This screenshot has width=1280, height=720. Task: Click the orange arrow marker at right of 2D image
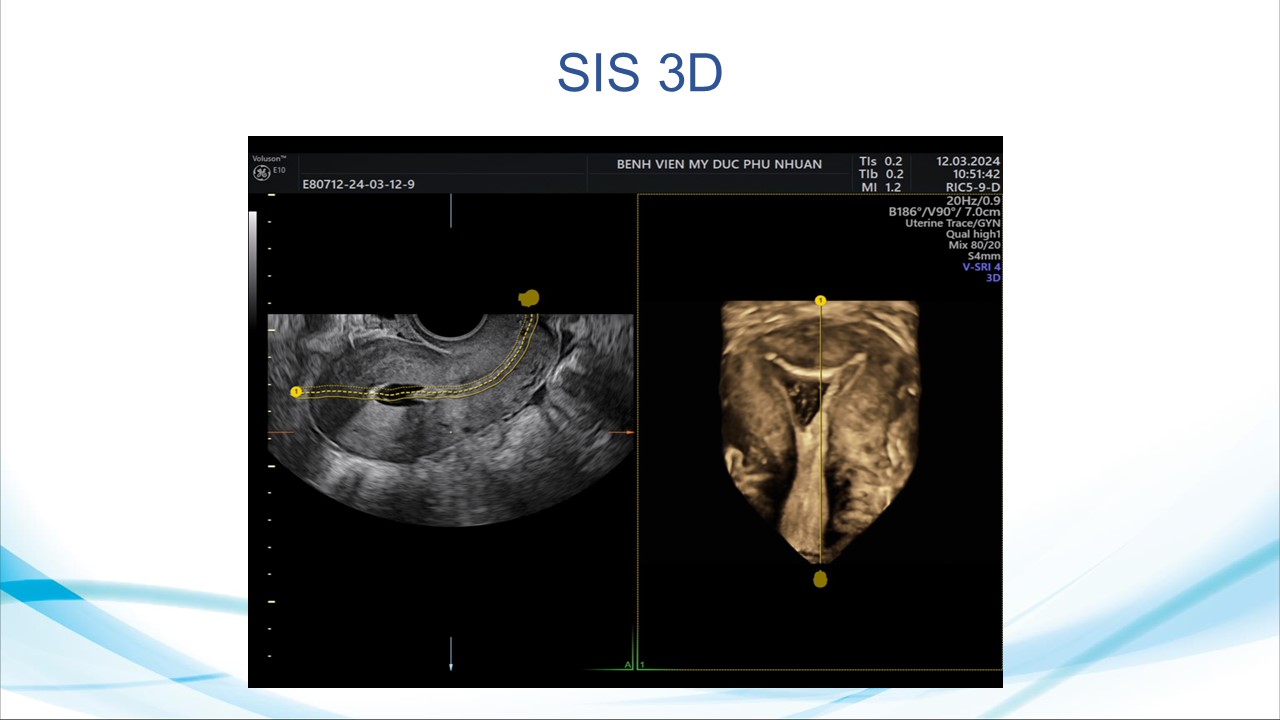pos(627,432)
